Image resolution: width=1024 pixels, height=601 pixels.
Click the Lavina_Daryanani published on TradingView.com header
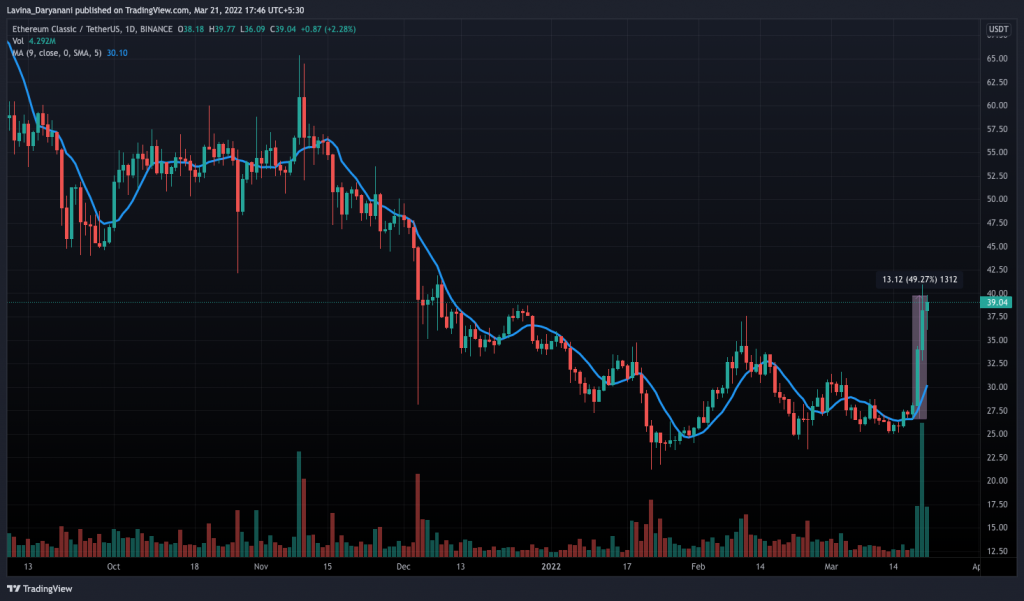[155, 10]
